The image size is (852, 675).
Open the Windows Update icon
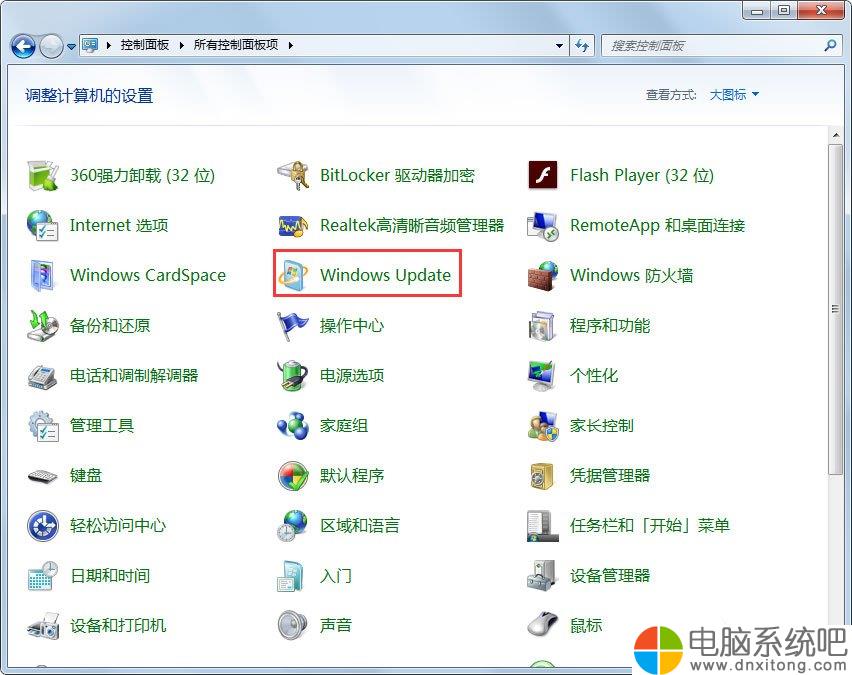(293, 275)
